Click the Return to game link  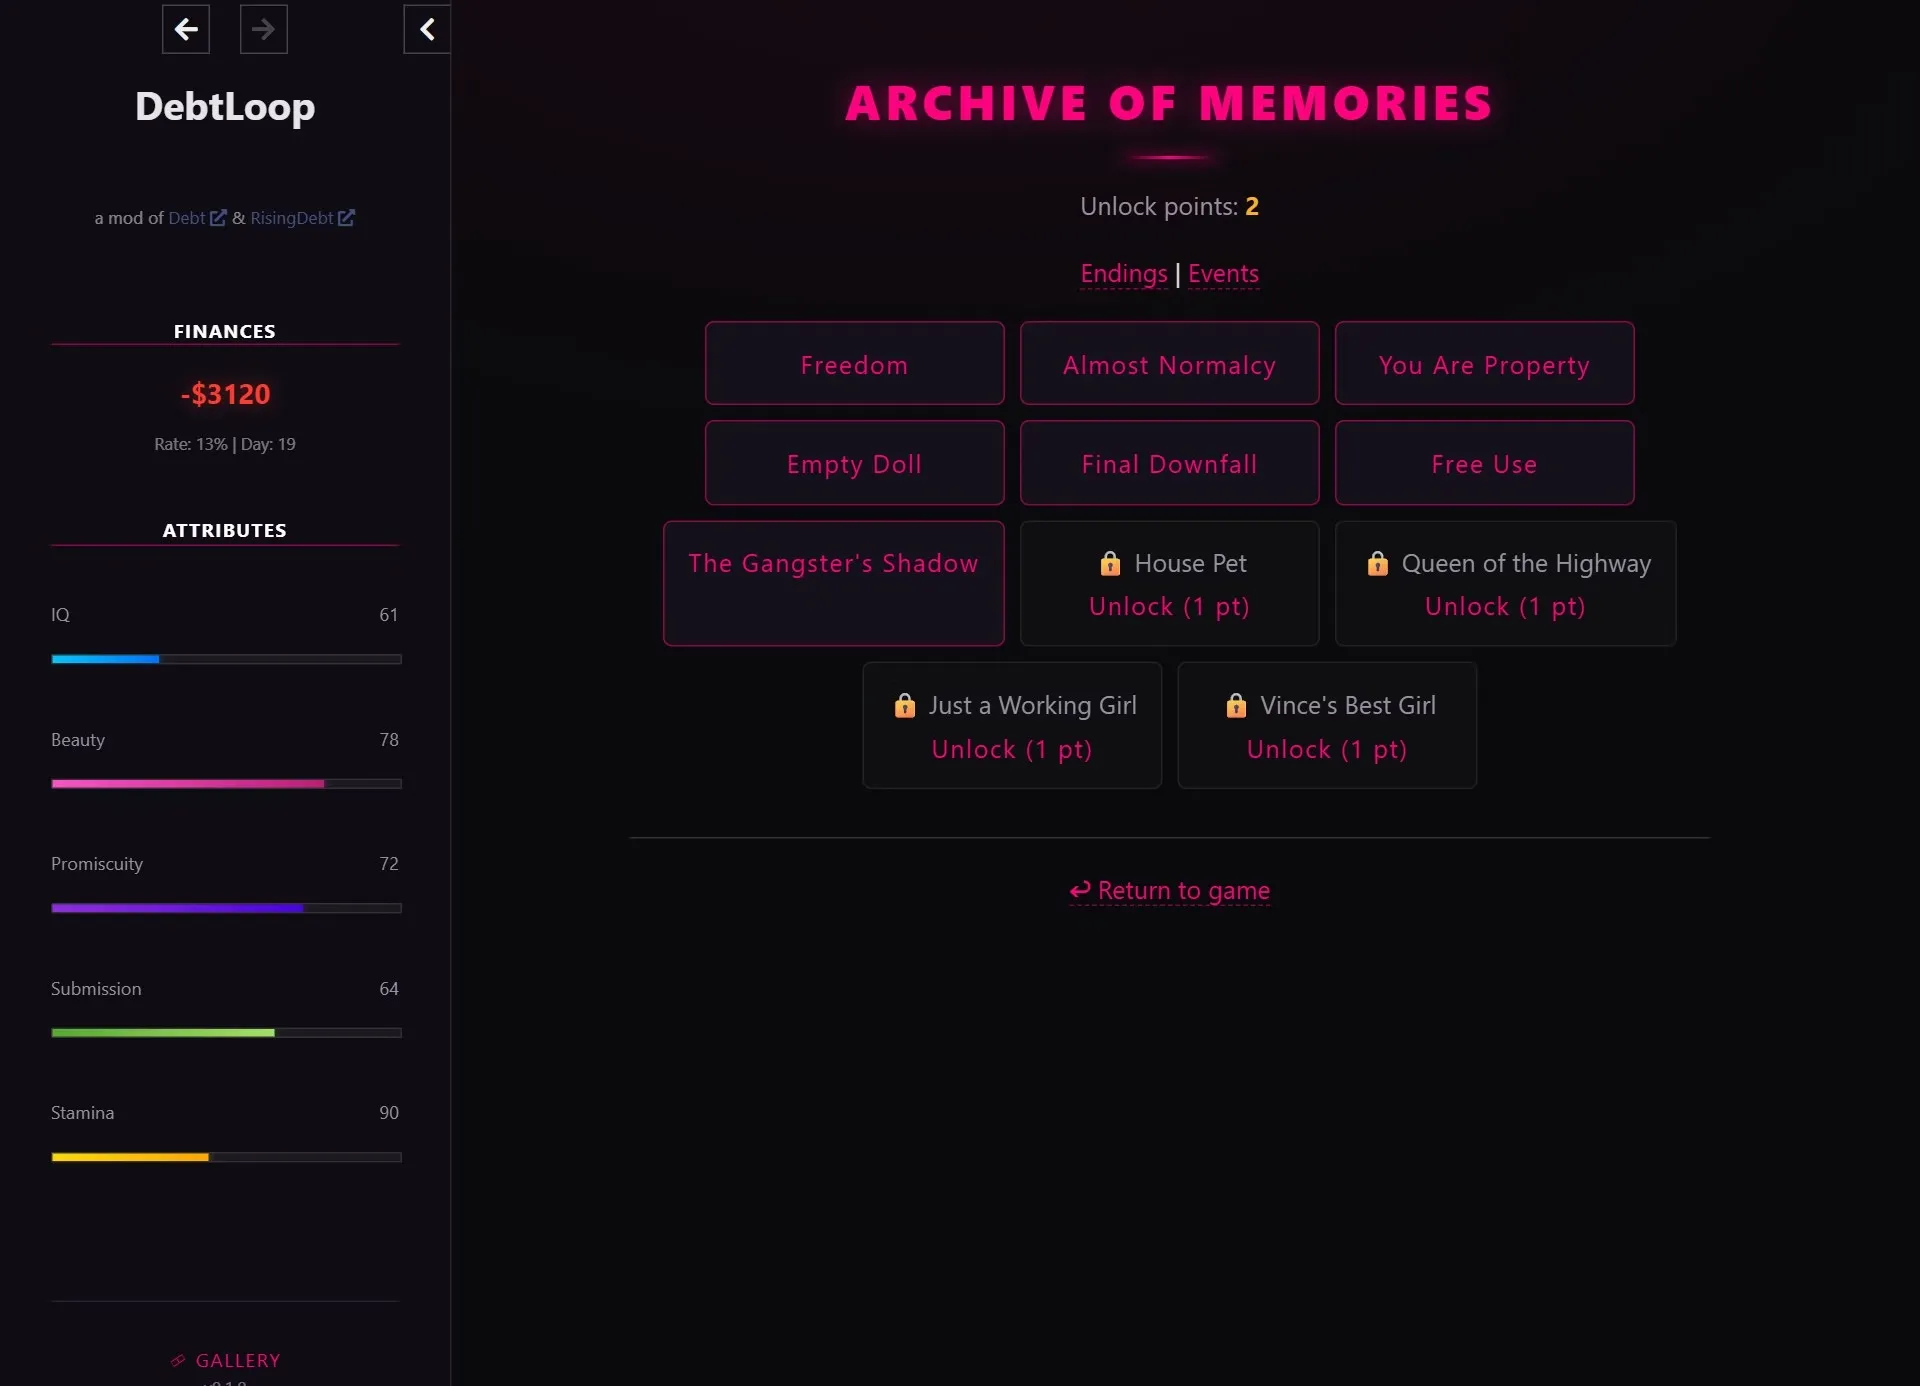point(1169,890)
